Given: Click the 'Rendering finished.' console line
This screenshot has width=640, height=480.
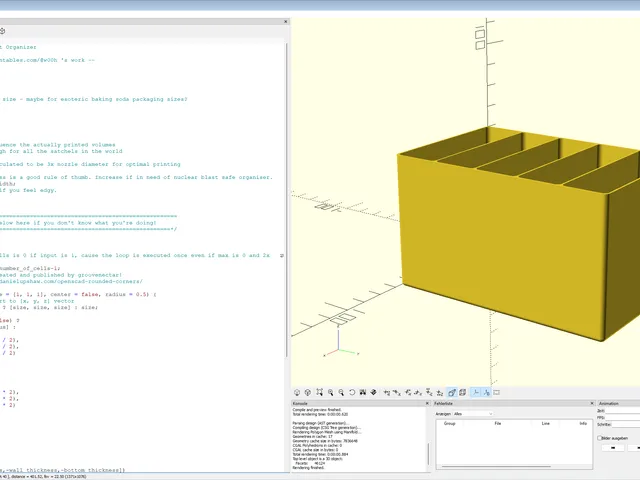Looking at the screenshot, I should tap(308, 468).
